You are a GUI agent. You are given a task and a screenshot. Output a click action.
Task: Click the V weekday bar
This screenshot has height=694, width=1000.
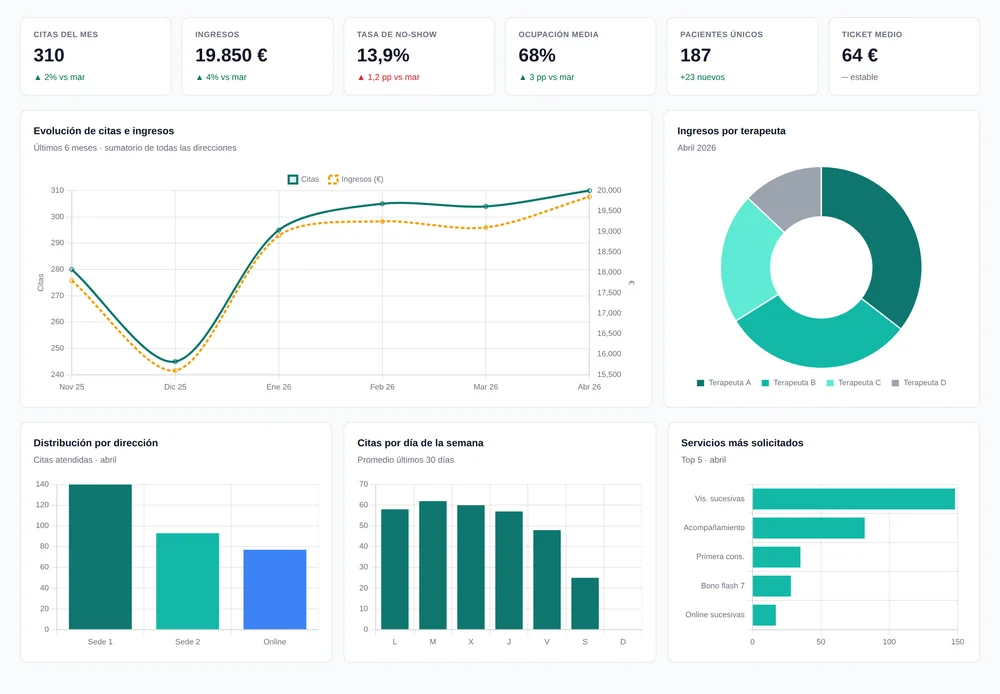547,580
